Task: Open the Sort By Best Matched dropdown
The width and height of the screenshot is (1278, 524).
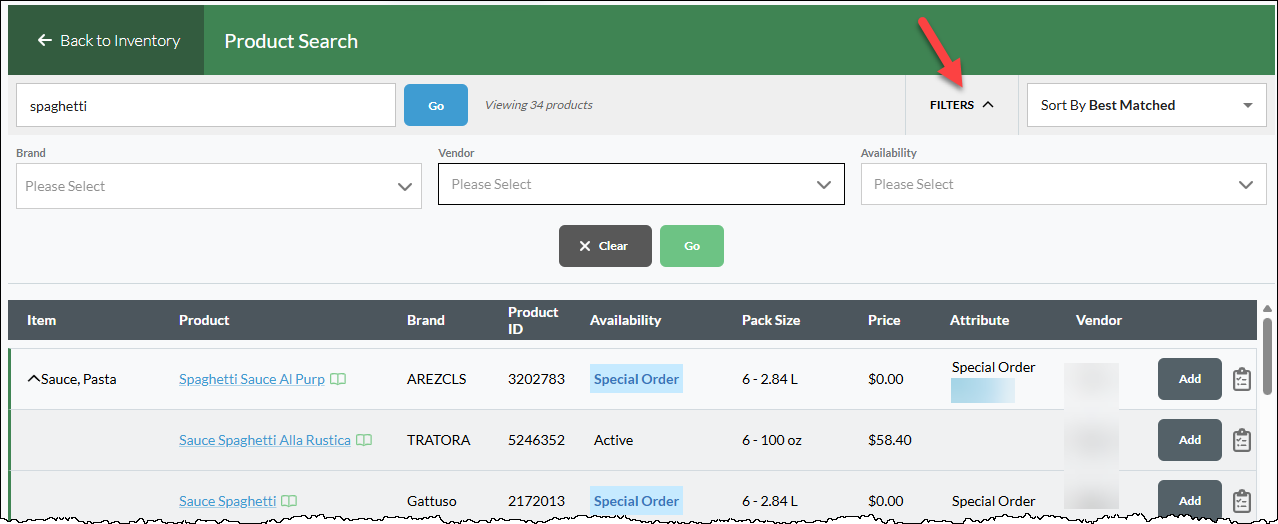Action: point(1147,105)
